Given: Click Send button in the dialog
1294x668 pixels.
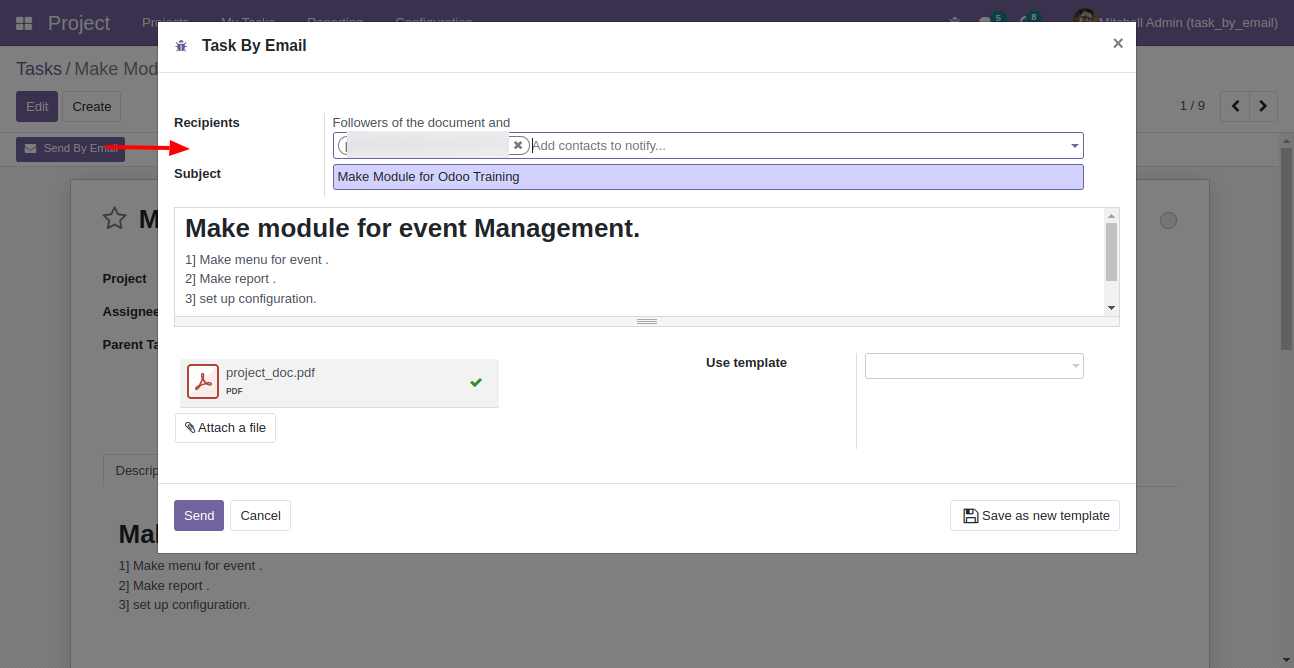Looking at the screenshot, I should (x=199, y=516).
